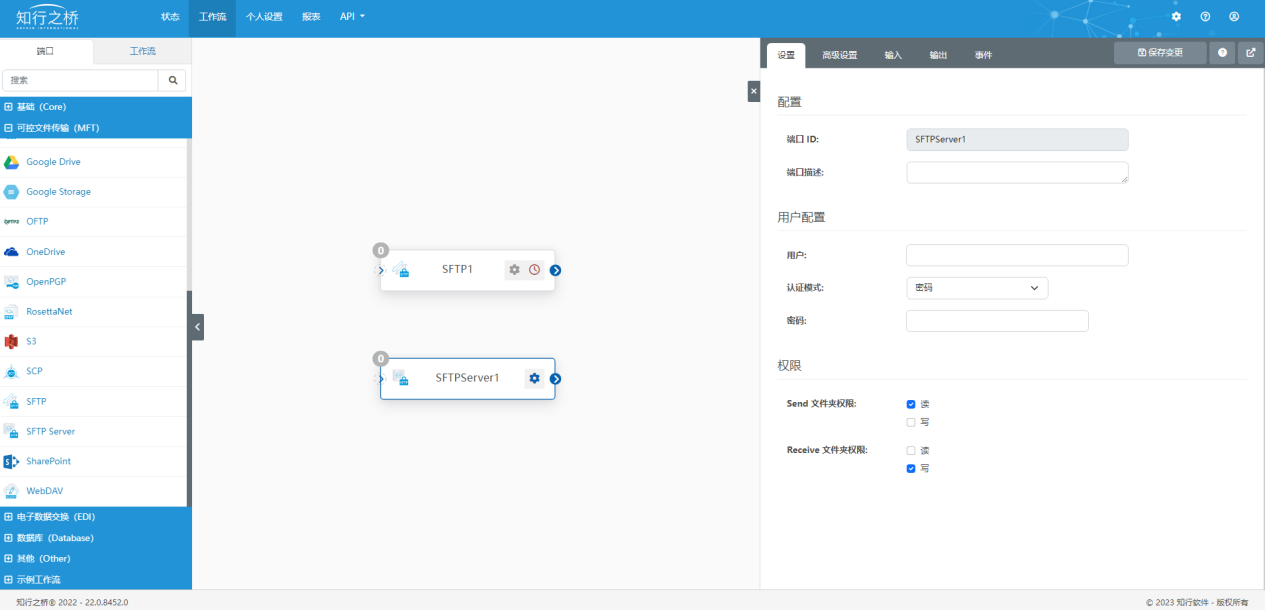Image resolution: width=1265 pixels, height=610 pixels.
Task: Select the 设置 tab
Action: click(786, 55)
